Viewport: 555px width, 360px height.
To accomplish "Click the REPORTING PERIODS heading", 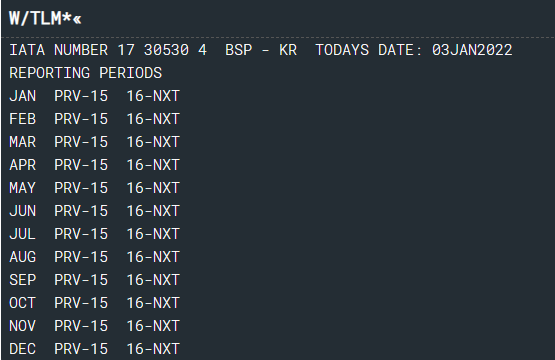I will coord(86,73).
